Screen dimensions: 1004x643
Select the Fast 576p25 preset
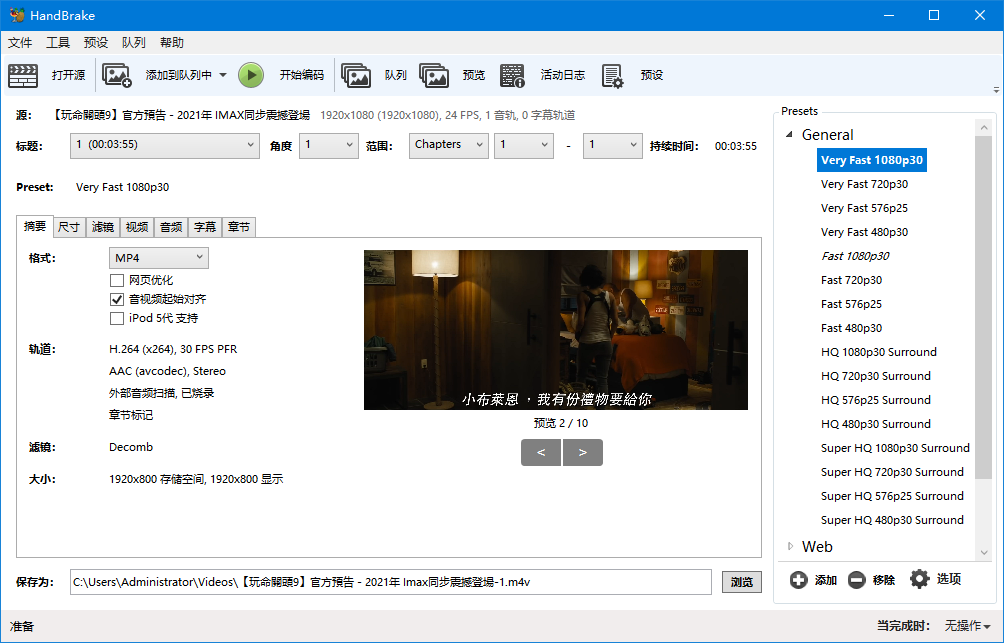[851, 304]
